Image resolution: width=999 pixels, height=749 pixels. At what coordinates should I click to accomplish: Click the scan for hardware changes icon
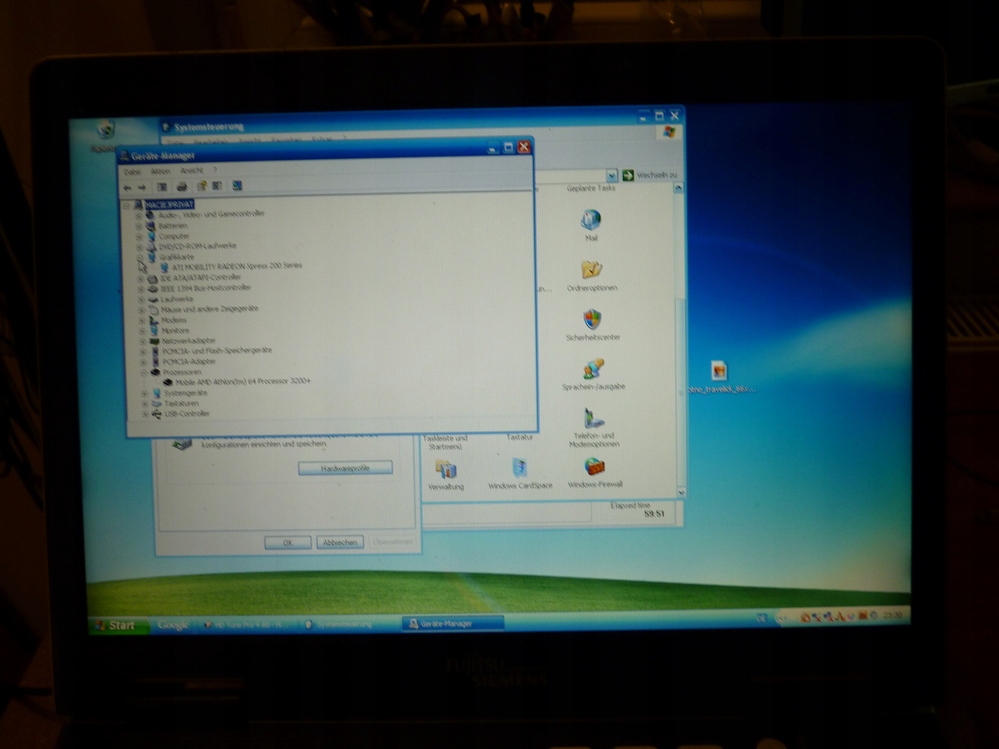pos(237,185)
